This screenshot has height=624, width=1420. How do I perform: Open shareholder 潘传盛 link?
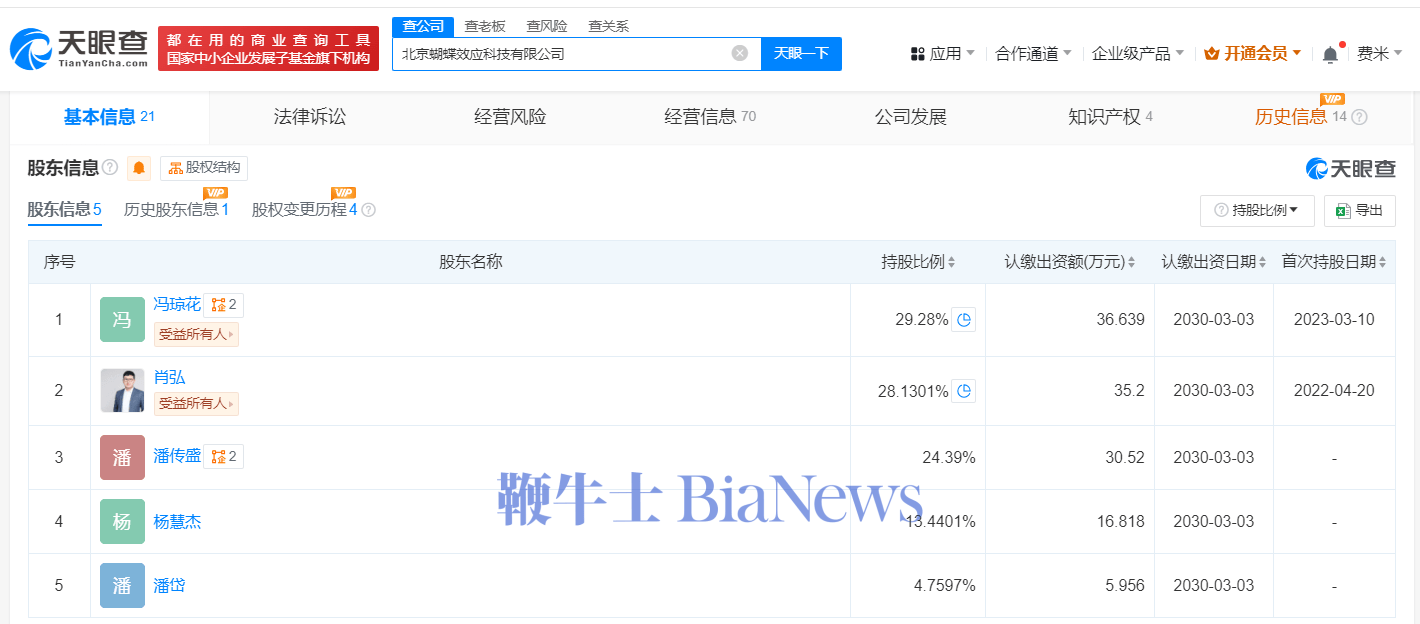[177, 456]
